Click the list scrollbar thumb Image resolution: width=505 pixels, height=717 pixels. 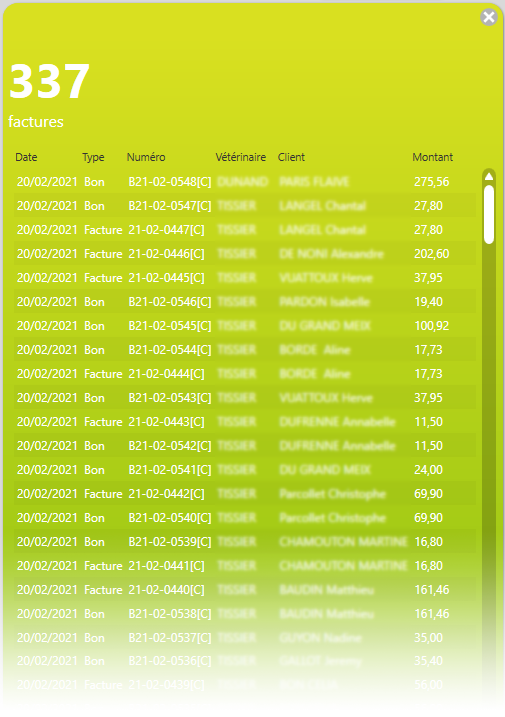point(489,214)
